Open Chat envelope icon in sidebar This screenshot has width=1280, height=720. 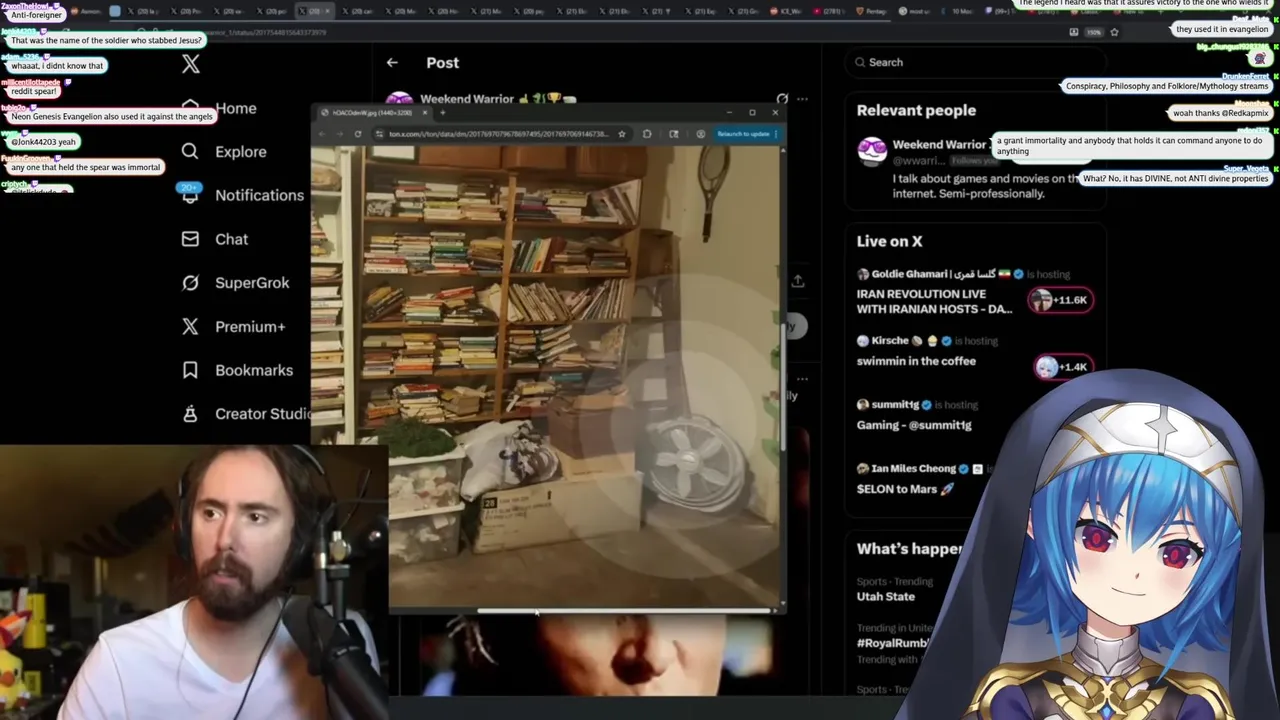(x=190, y=239)
